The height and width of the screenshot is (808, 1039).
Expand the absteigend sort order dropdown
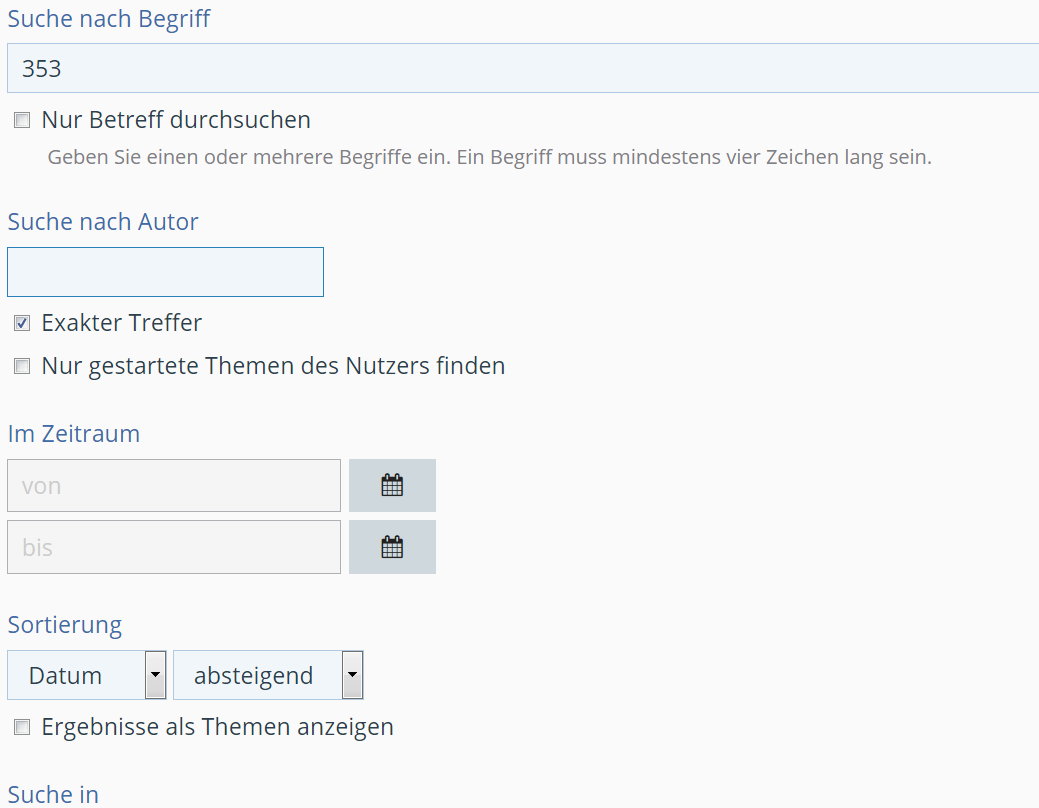[267, 675]
